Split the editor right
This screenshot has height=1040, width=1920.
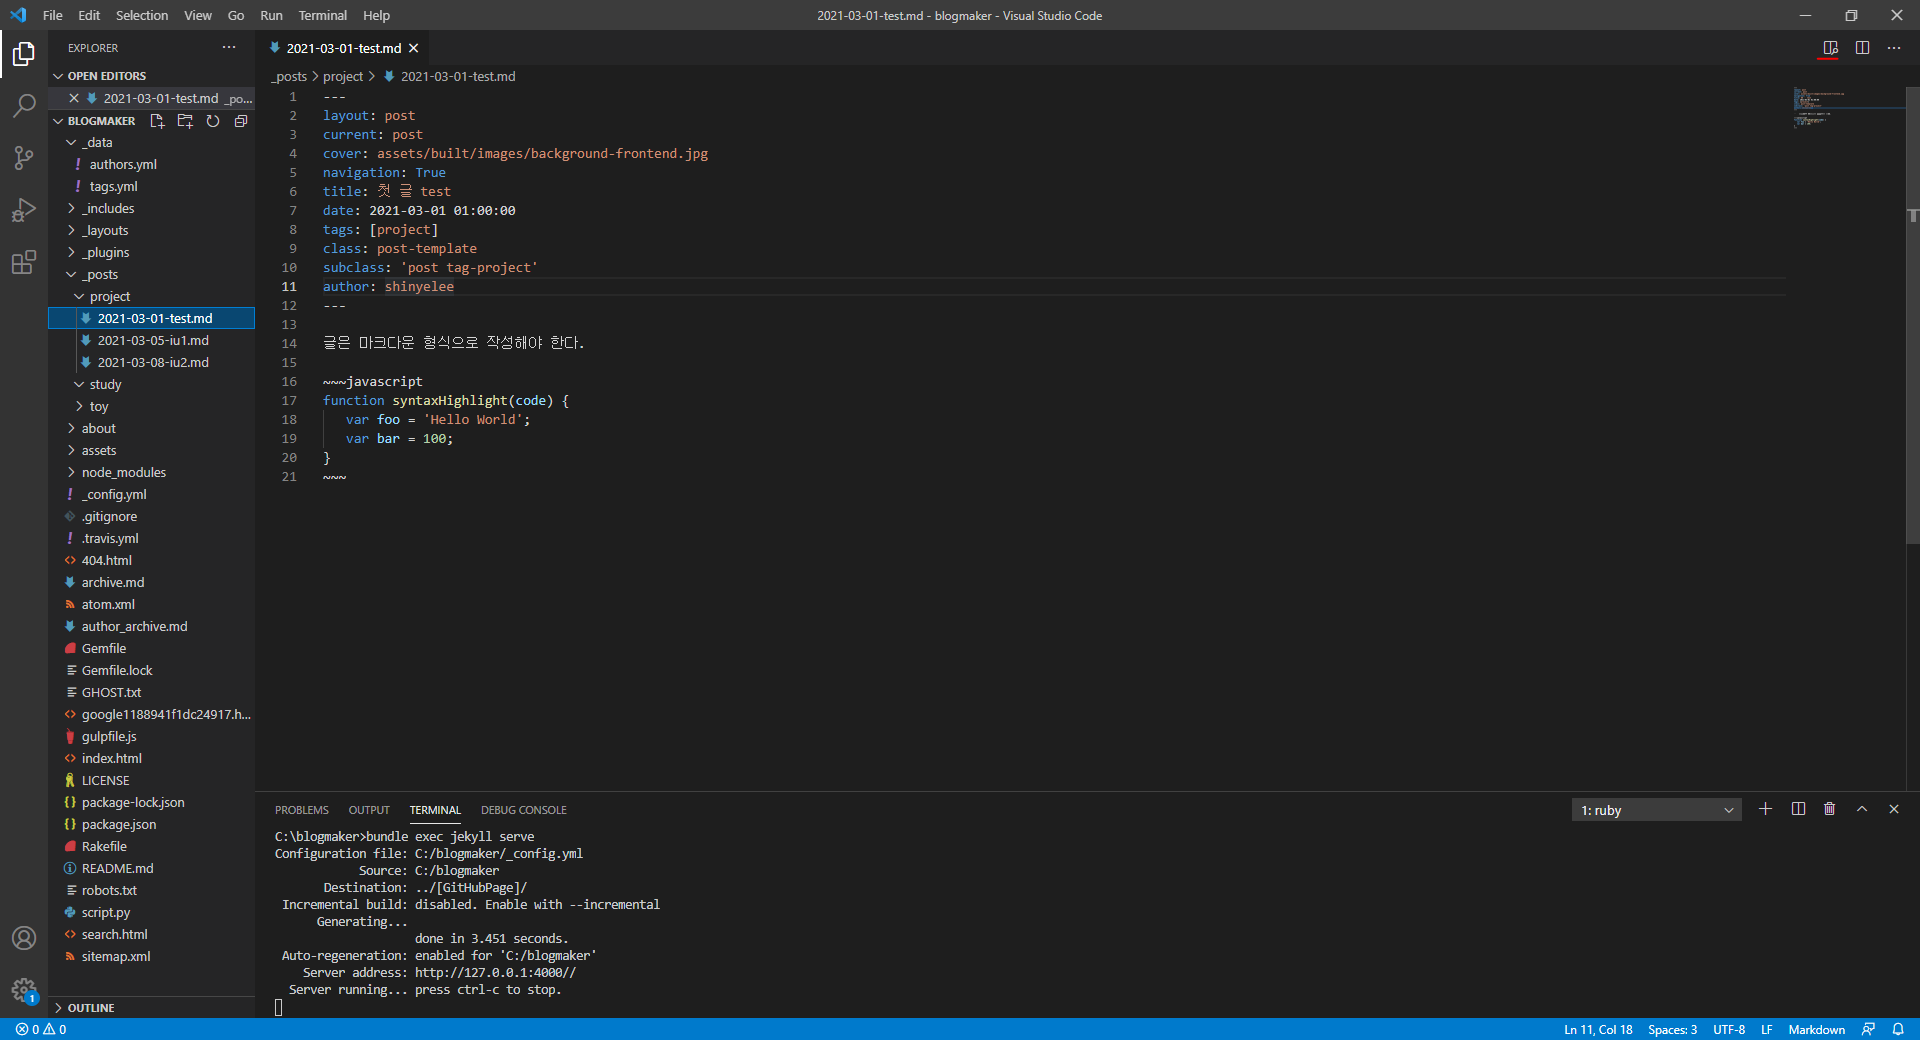point(1862,47)
